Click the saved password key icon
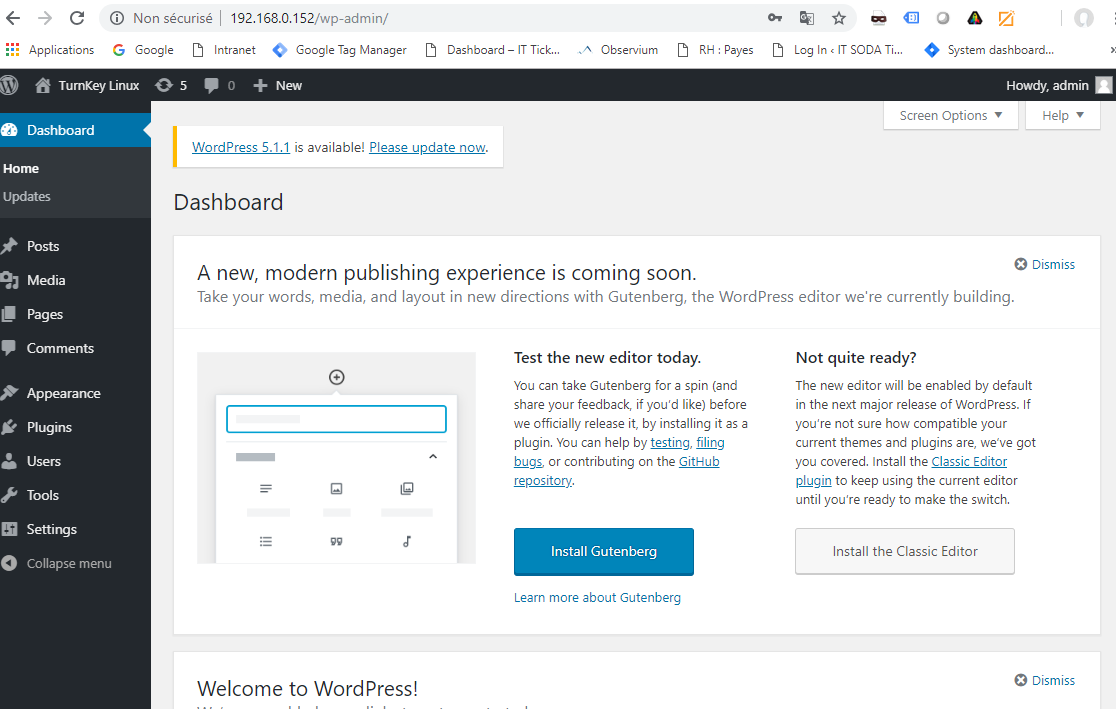 775,18
